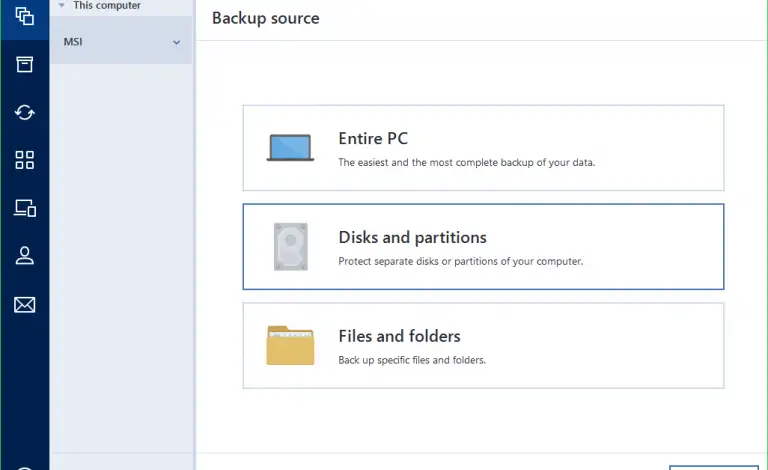The height and width of the screenshot is (470, 768).
Task: Open the Account person icon in sidebar
Action: (24, 256)
